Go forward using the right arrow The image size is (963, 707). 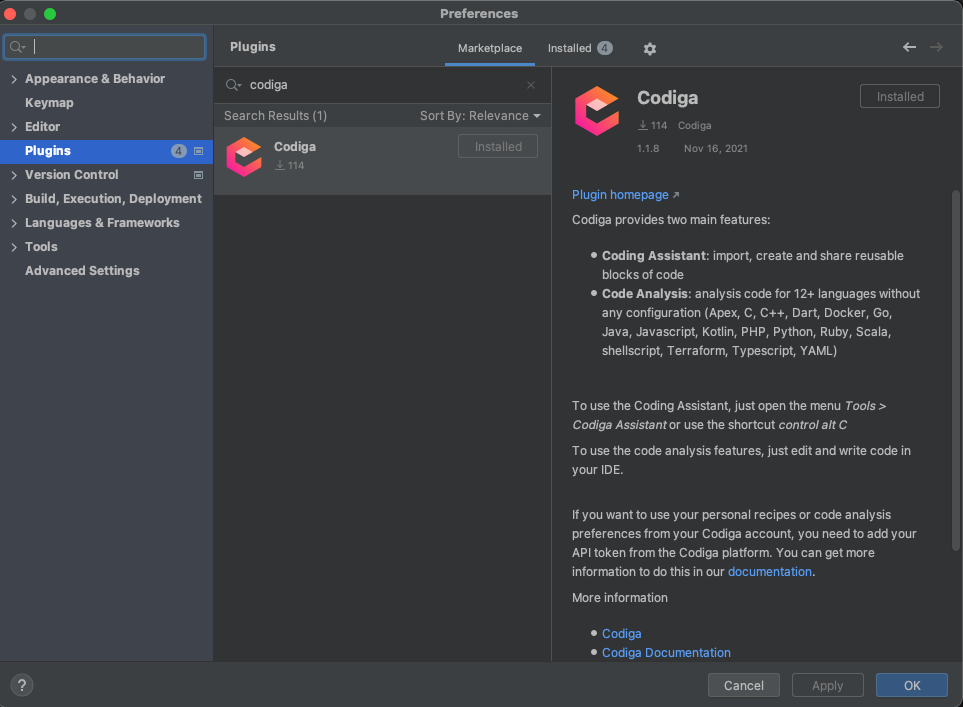click(x=936, y=47)
